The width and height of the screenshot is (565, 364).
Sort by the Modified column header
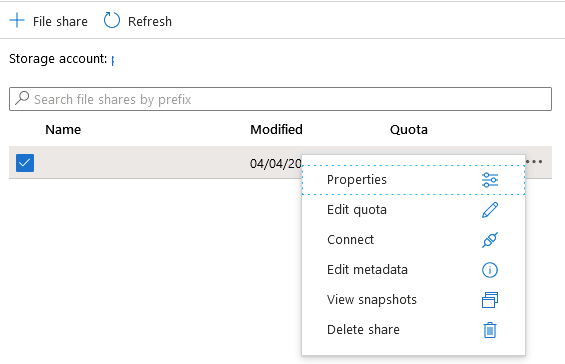276,129
